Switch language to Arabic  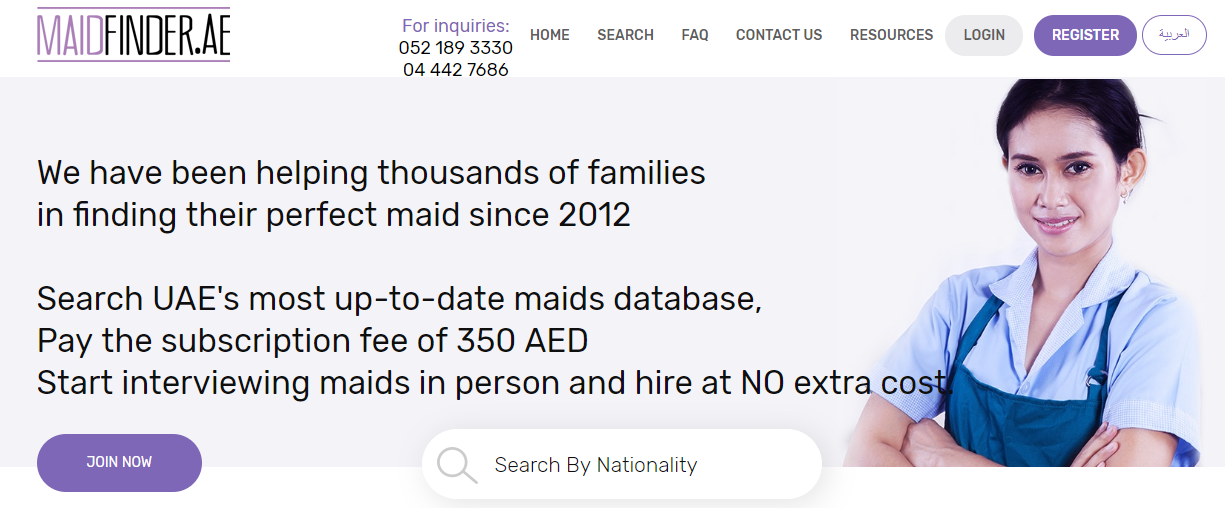pos(1174,35)
